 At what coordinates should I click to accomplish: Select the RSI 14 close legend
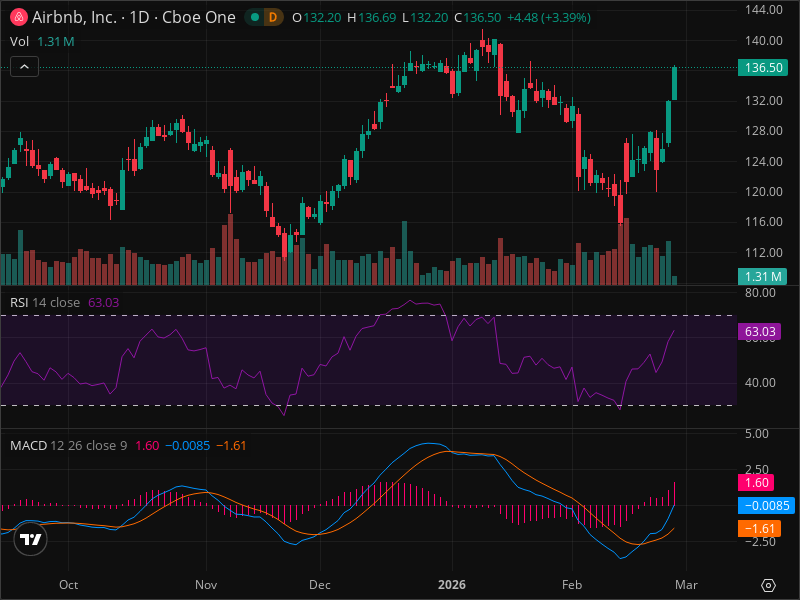(45, 303)
